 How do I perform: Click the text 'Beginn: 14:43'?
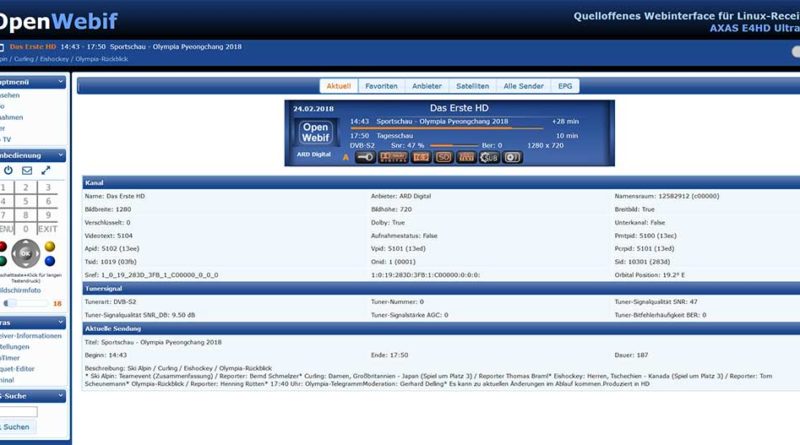pos(106,355)
